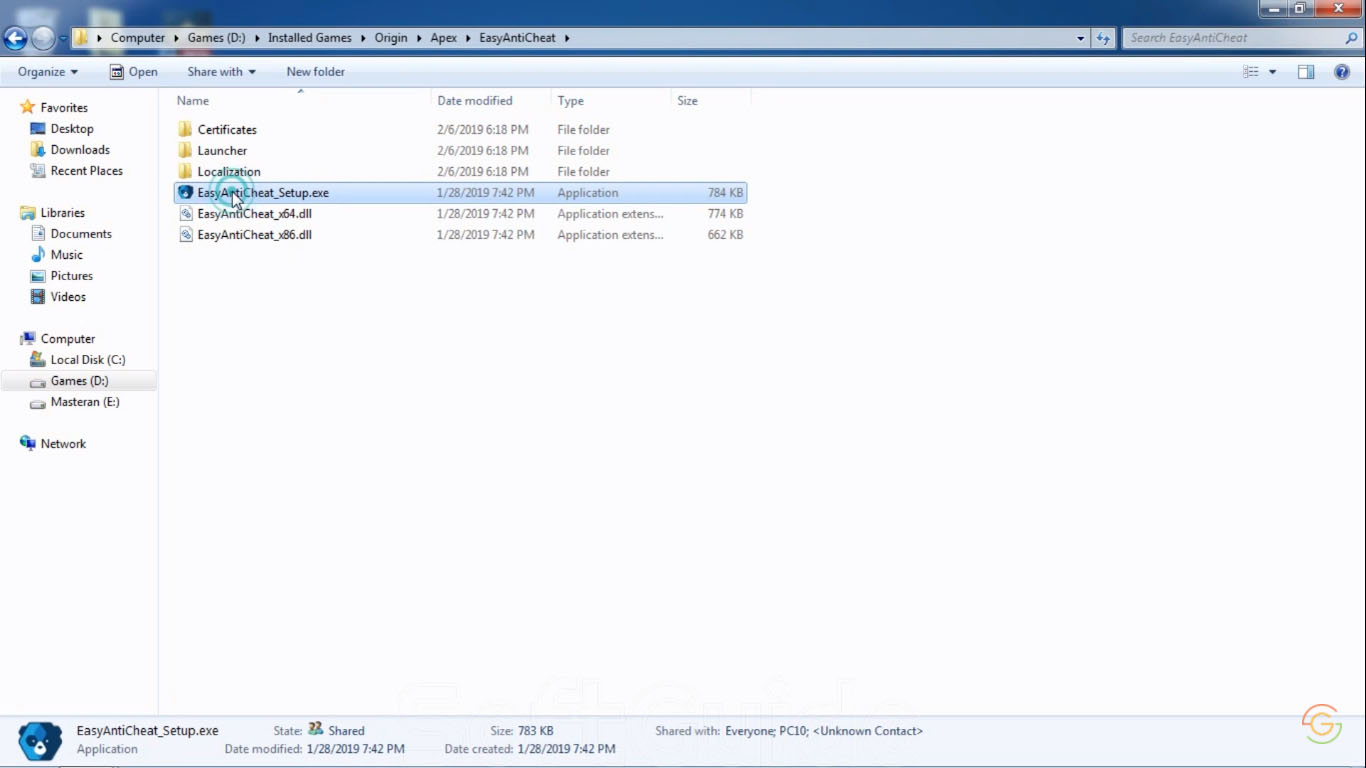Open the Videos library
The image size is (1366, 768).
click(68, 297)
